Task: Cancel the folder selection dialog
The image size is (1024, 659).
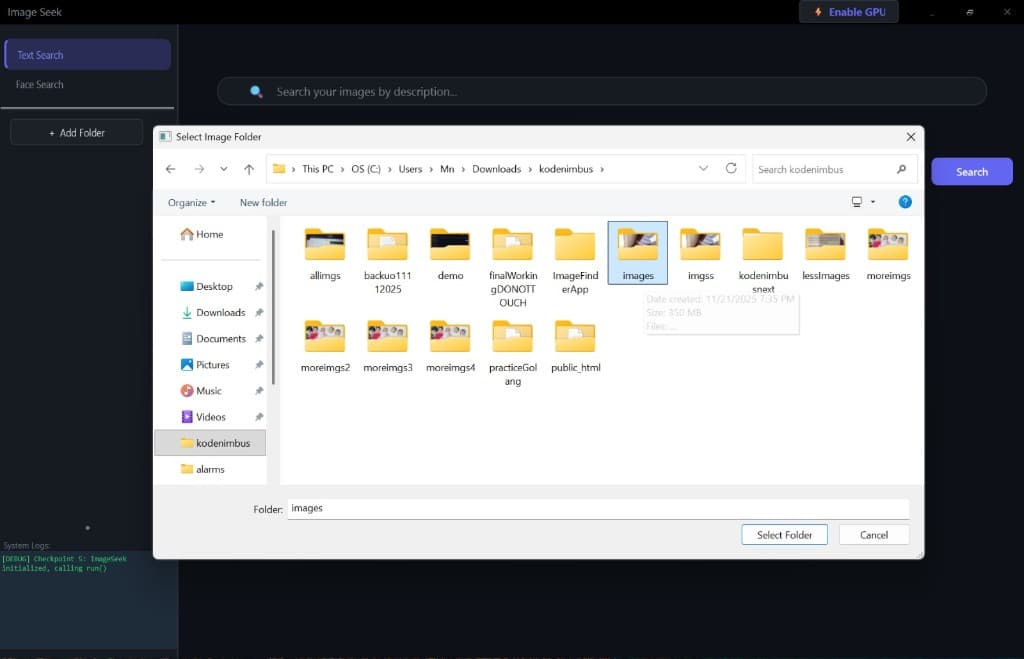Action: click(873, 534)
